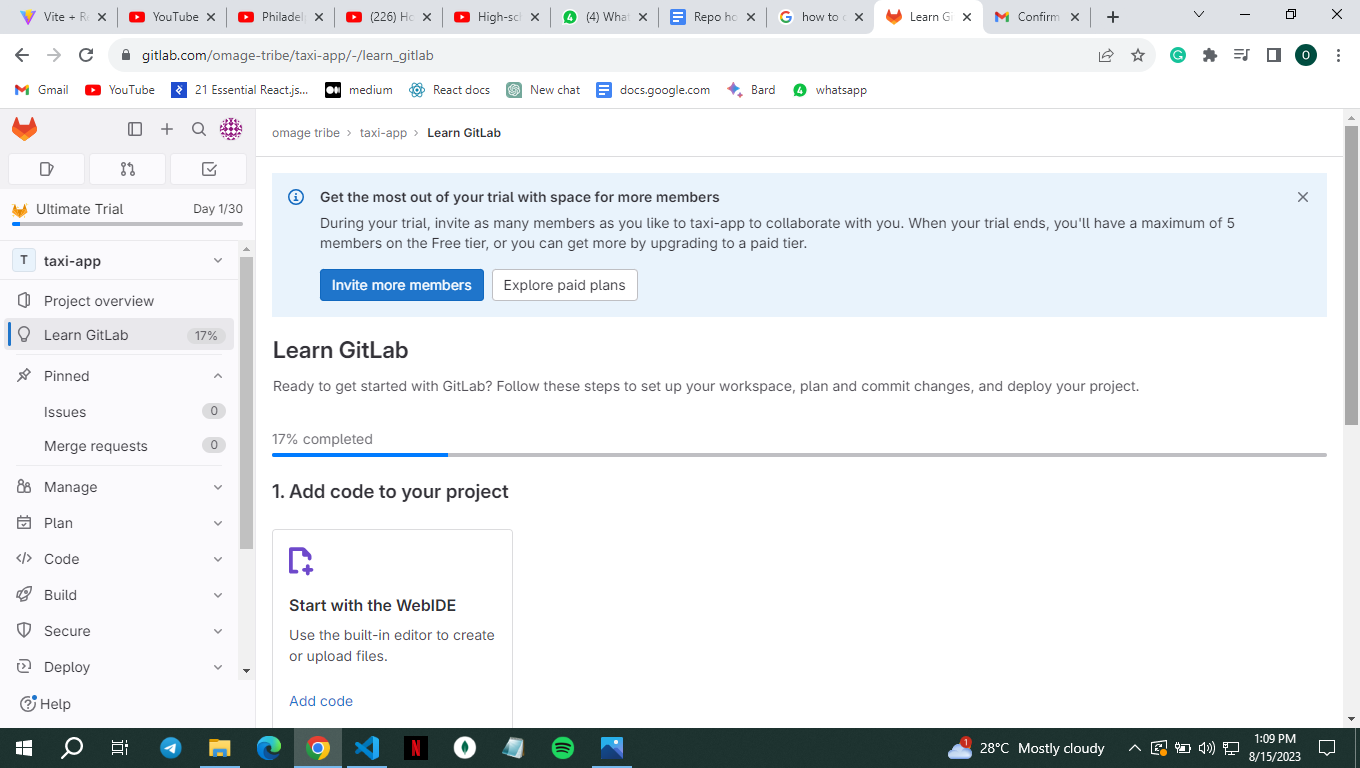Follow the Add code link
Image resolution: width=1360 pixels, height=768 pixels.
(321, 701)
